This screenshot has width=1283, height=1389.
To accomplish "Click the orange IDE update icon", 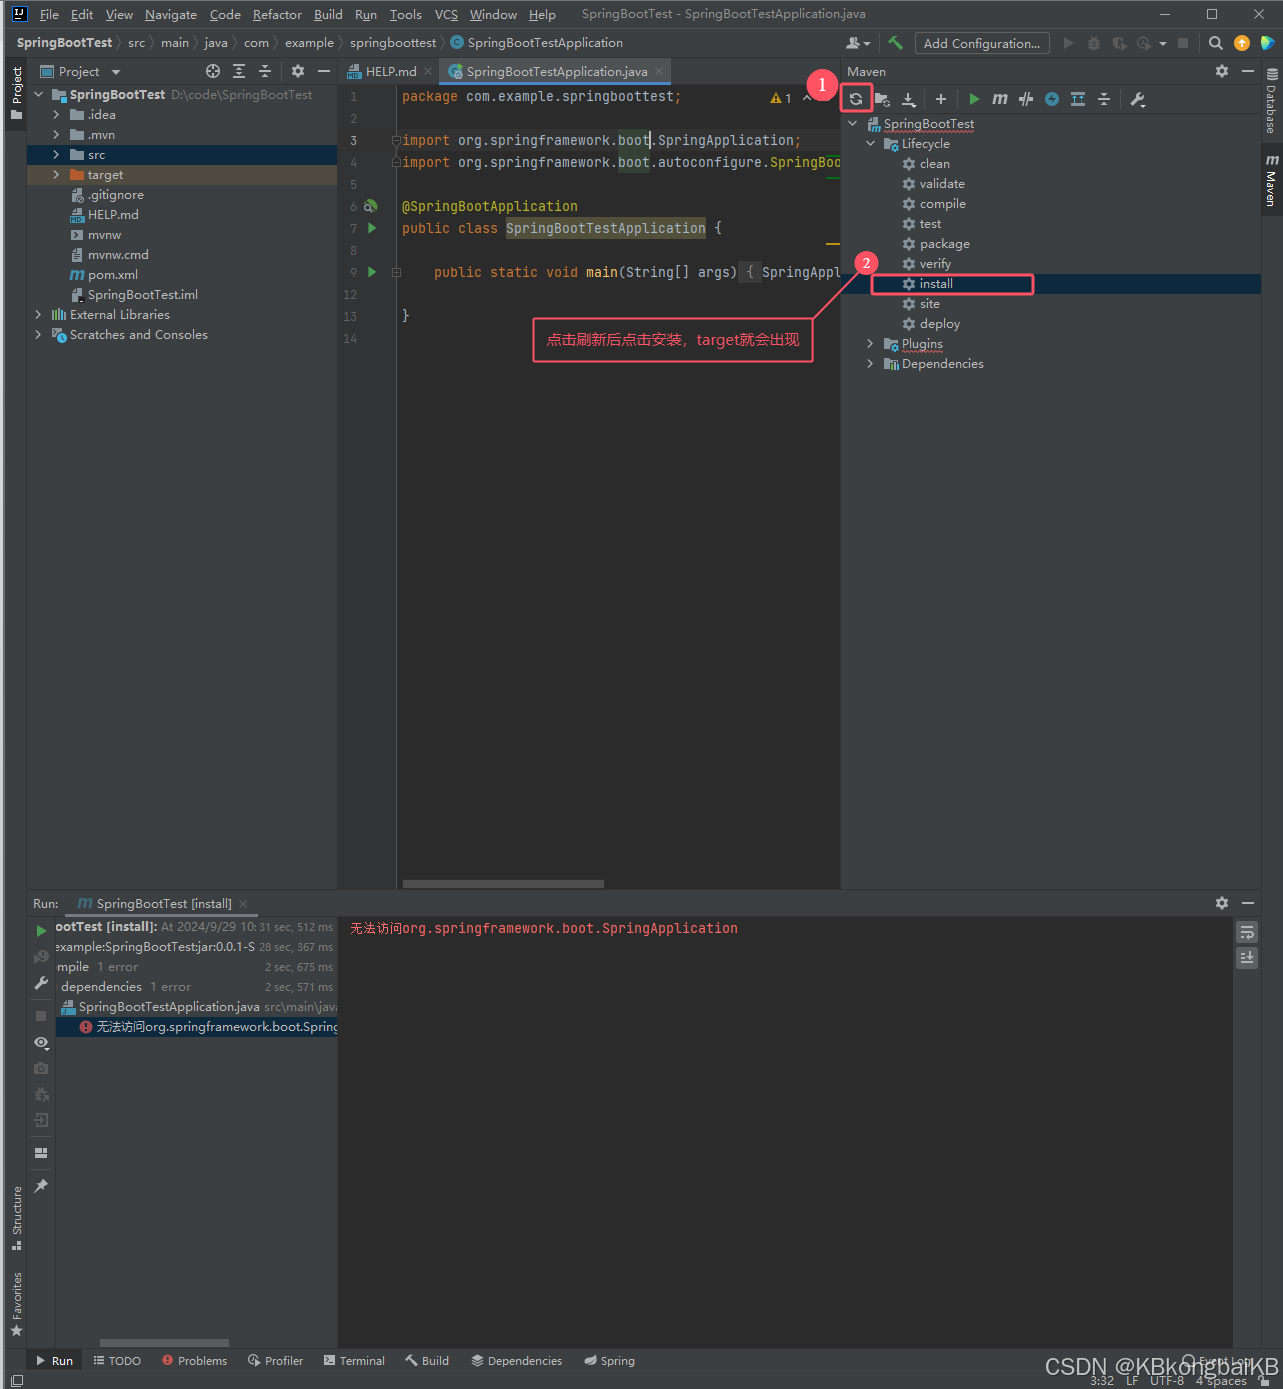I will point(1242,43).
